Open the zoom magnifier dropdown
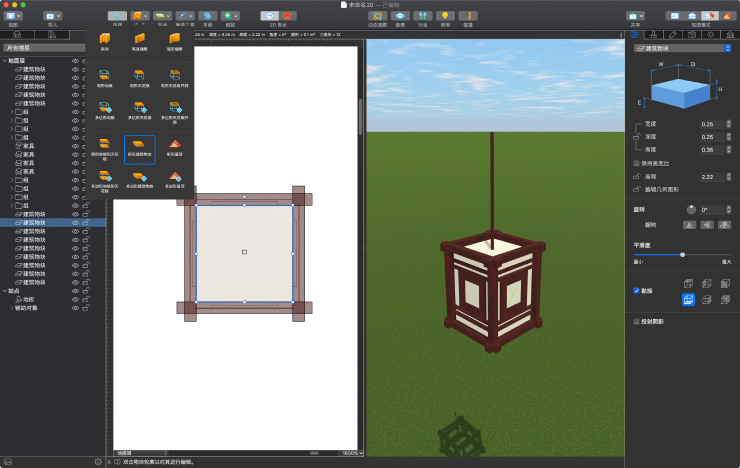This screenshot has width=740, height=468. (230, 16)
